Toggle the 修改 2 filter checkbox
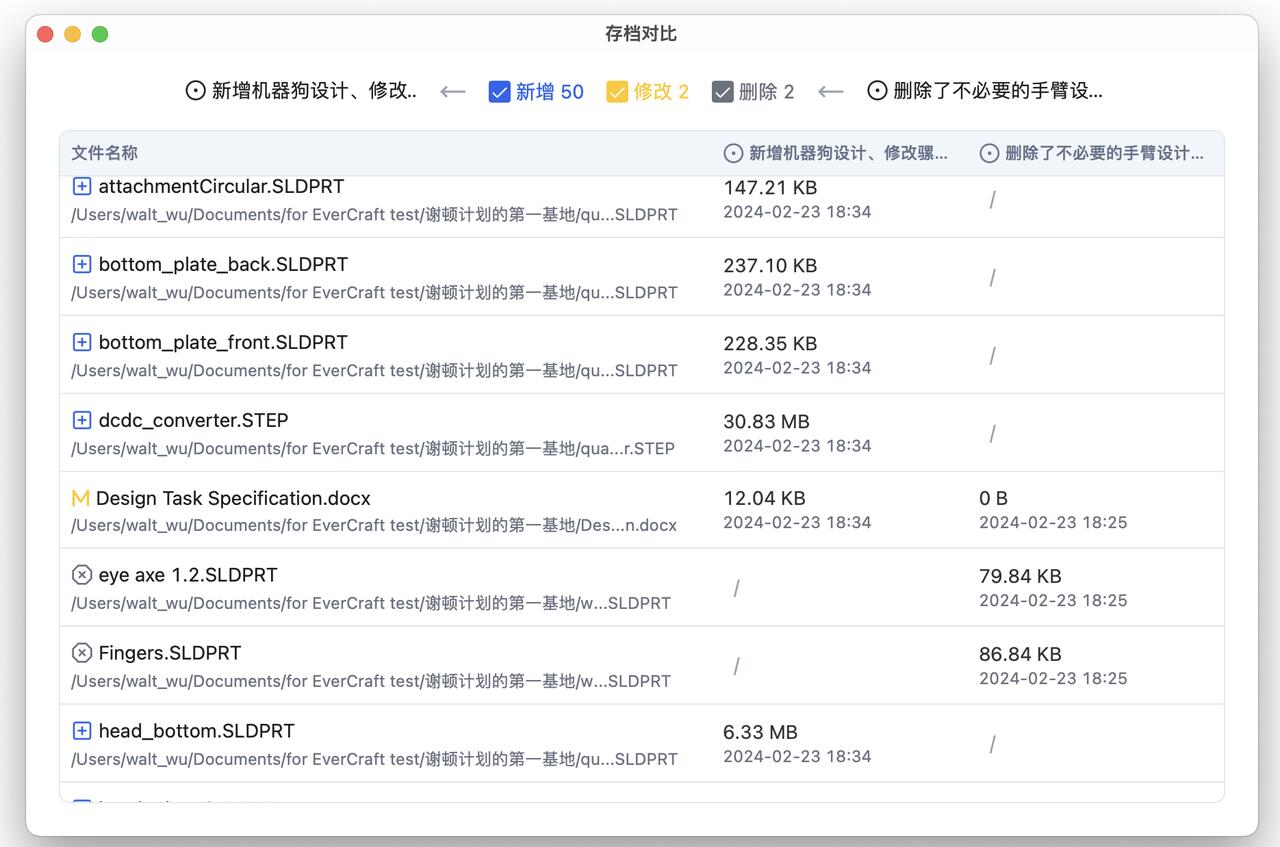The width and height of the screenshot is (1280, 847). 617,92
